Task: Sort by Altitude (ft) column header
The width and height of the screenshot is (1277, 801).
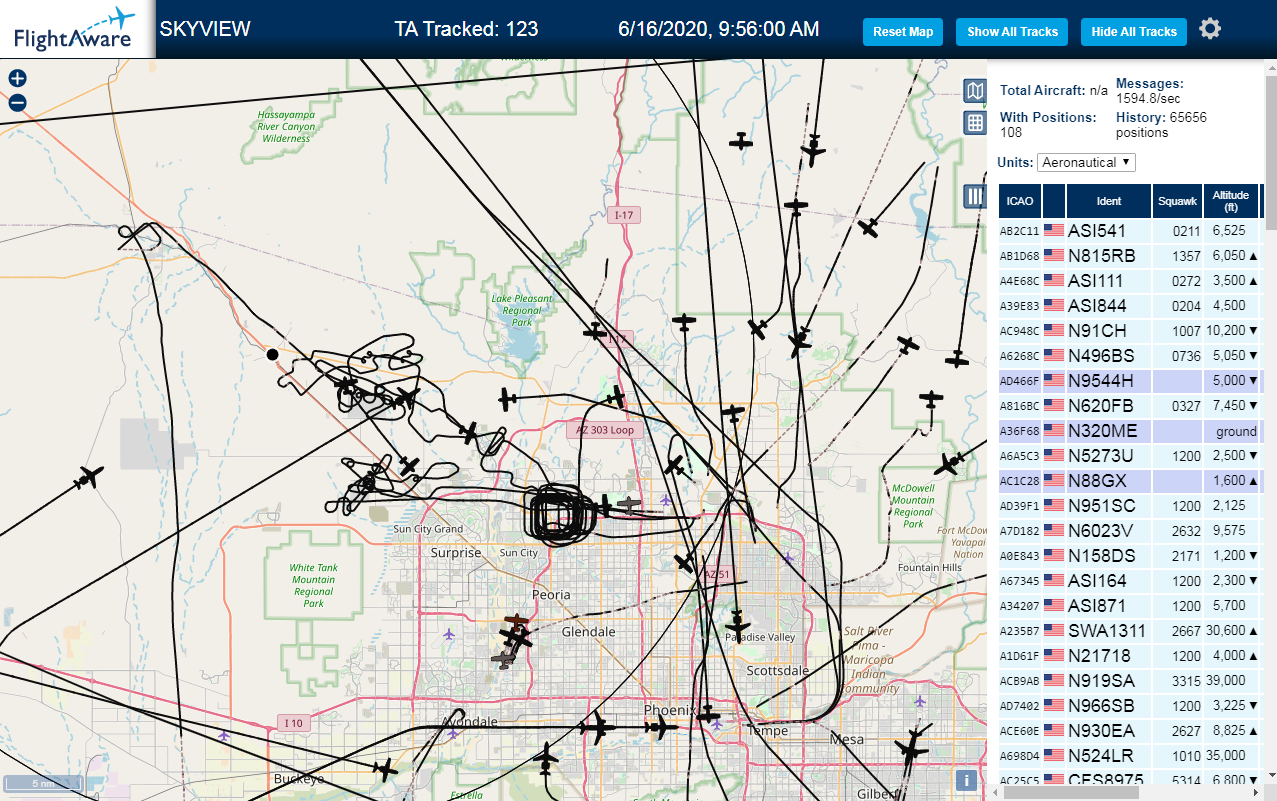Action: click(x=1231, y=201)
